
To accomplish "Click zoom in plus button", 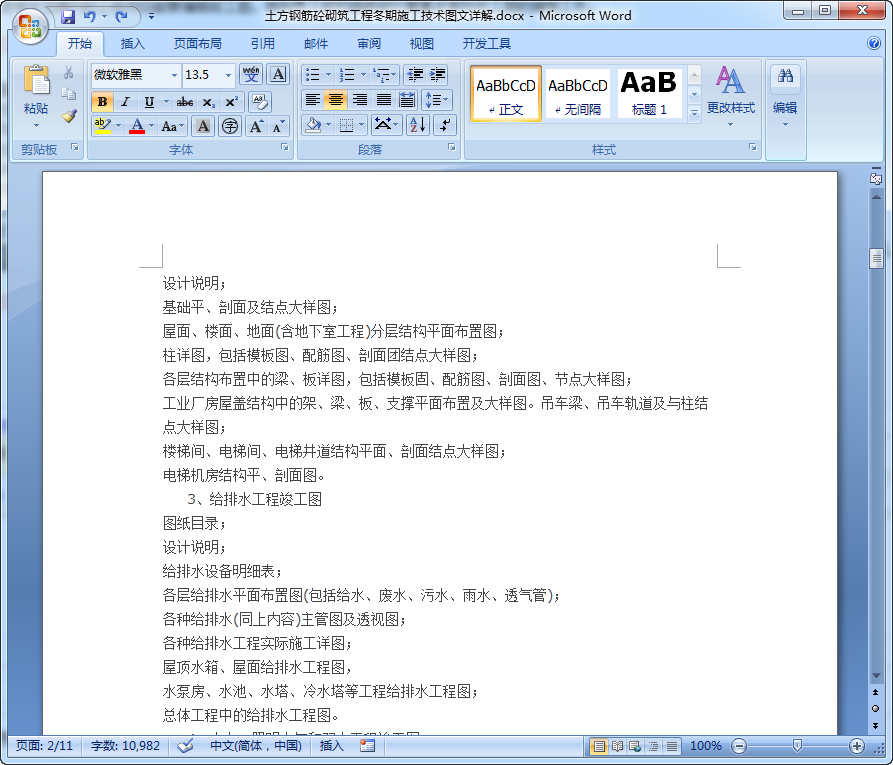I will tap(856, 746).
